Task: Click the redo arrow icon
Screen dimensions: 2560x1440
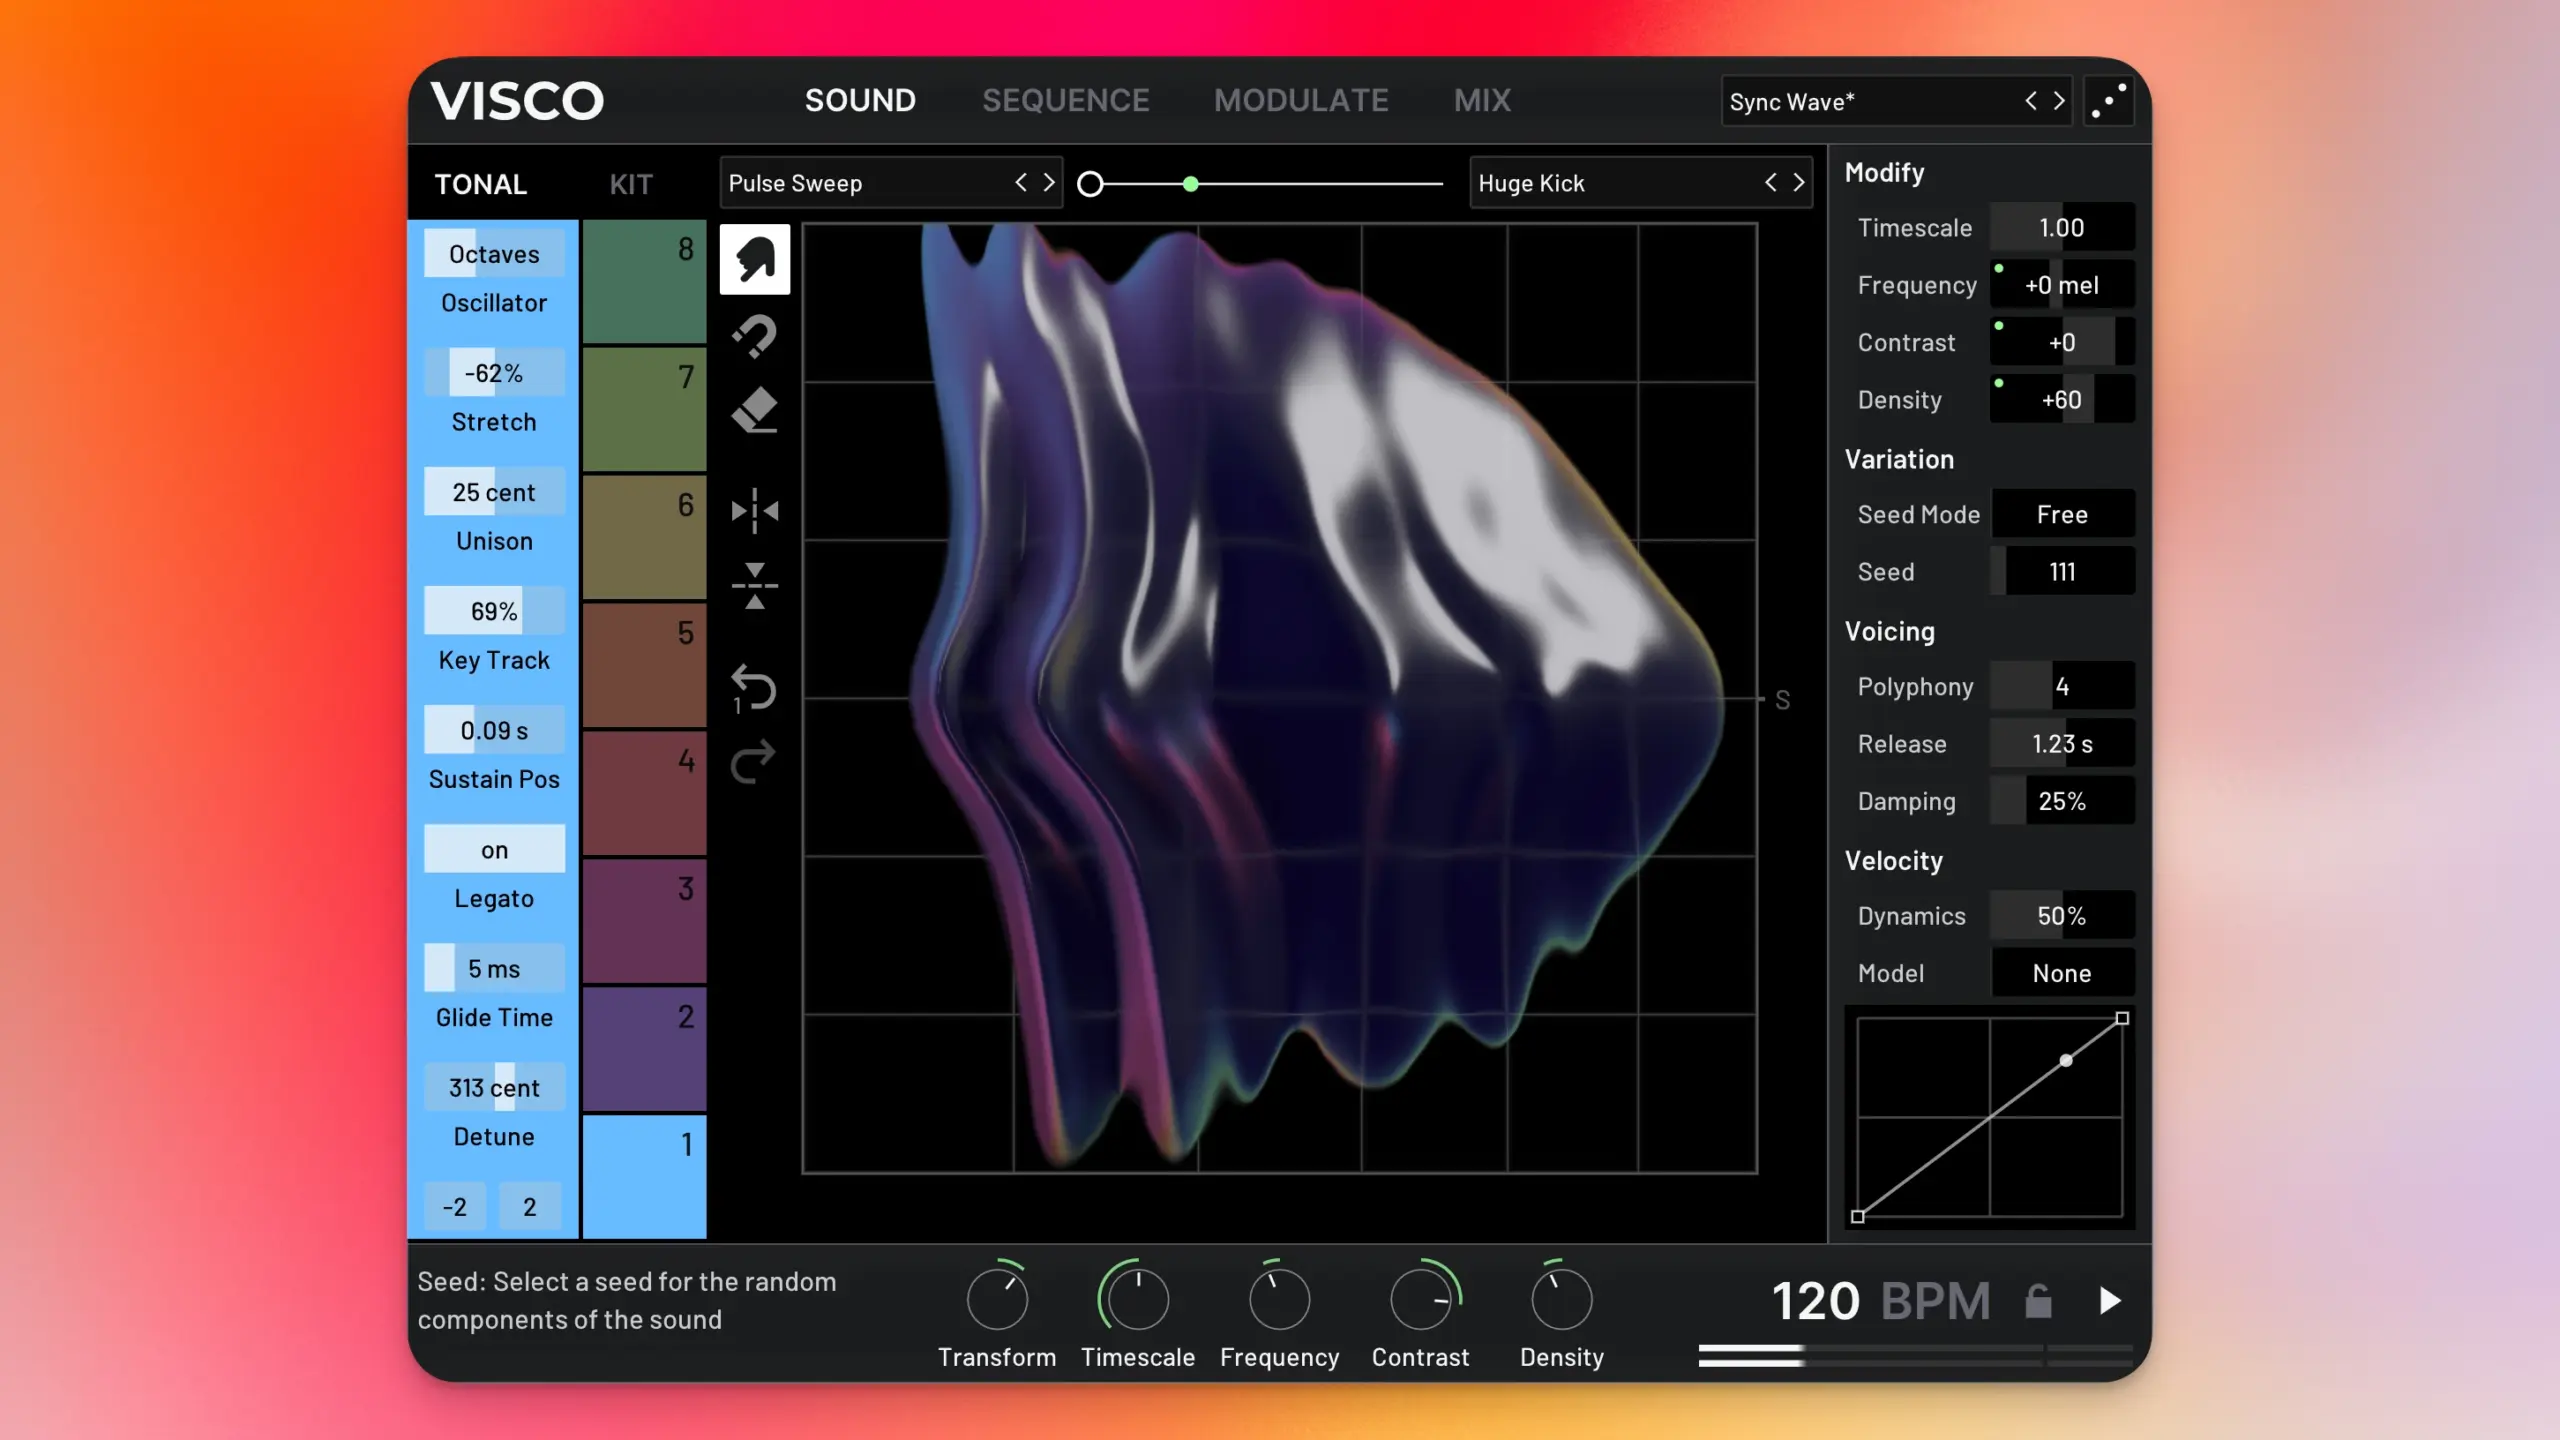Action: point(753,762)
